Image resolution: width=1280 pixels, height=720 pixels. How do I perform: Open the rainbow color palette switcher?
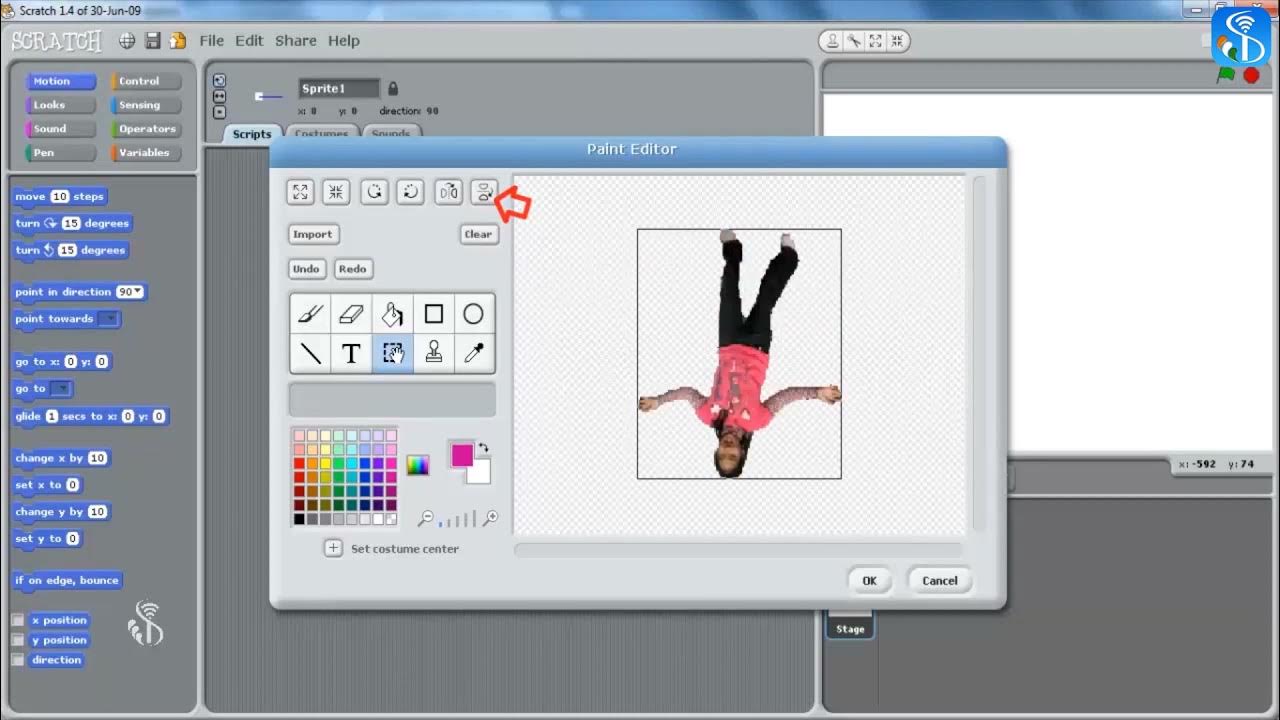tap(417, 465)
